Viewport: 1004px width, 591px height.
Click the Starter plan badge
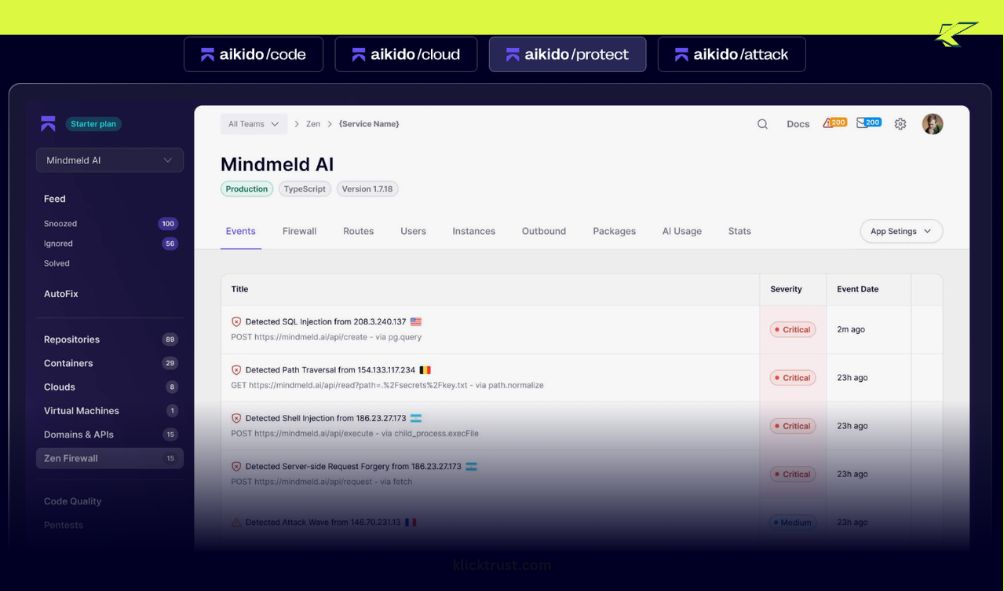[x=94, y=124]
